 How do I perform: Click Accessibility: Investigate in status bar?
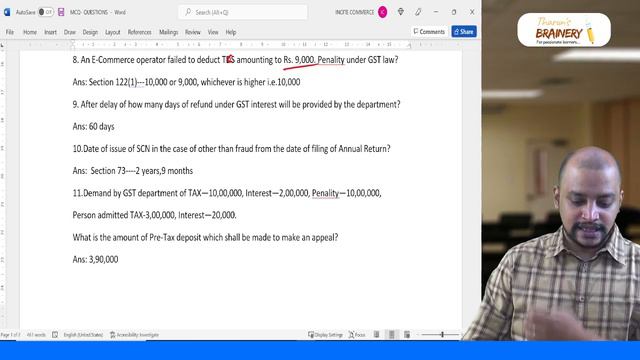pyautogui.click(x=134, y=335)
